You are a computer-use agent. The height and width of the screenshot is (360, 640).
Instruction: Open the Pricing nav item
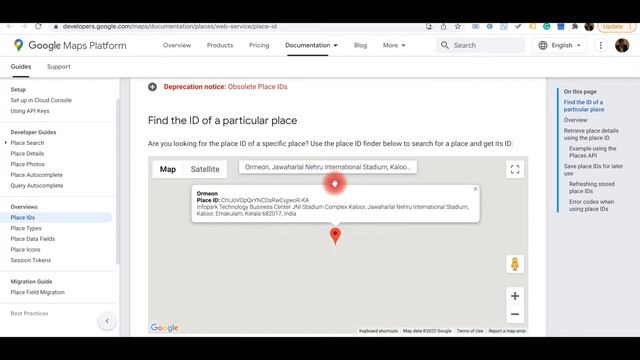259,45
